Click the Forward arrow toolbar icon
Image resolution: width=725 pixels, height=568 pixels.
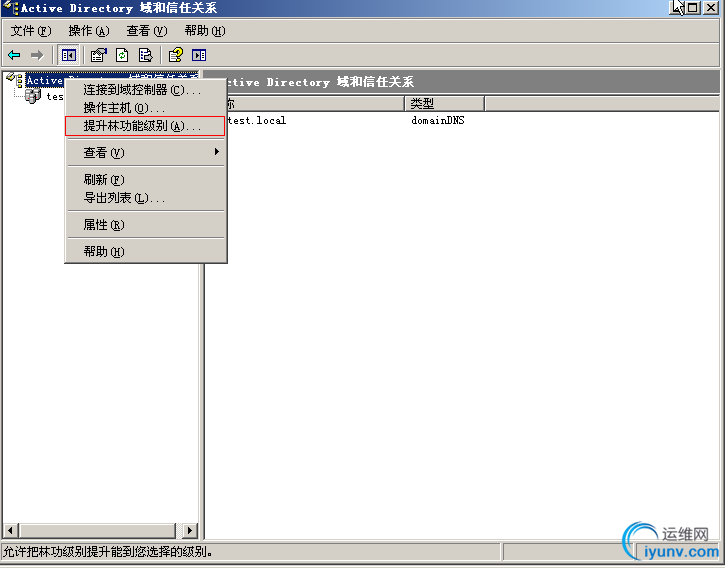[x=37, y=56]
